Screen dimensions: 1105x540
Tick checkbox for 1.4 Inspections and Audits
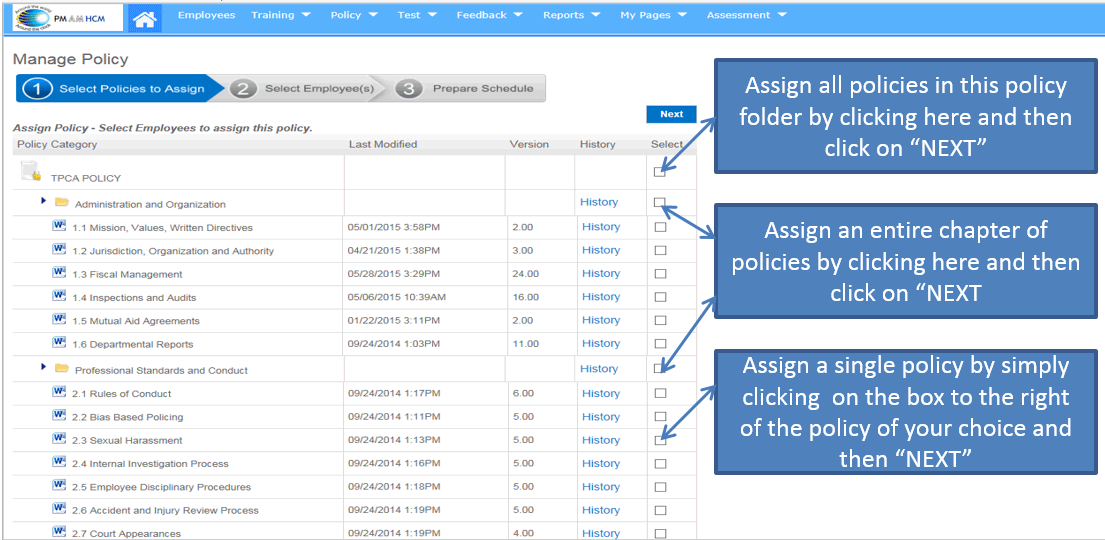pos(660,297)
